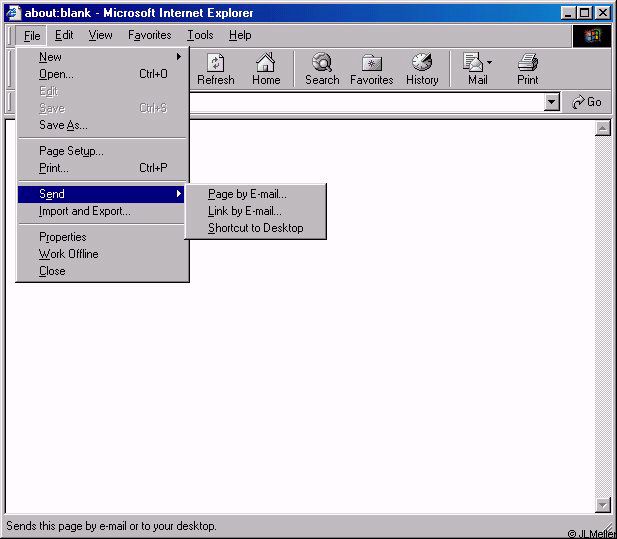Maximize the Internet Explorer window
Screen dimensions: 617x539
coord(584,13)
